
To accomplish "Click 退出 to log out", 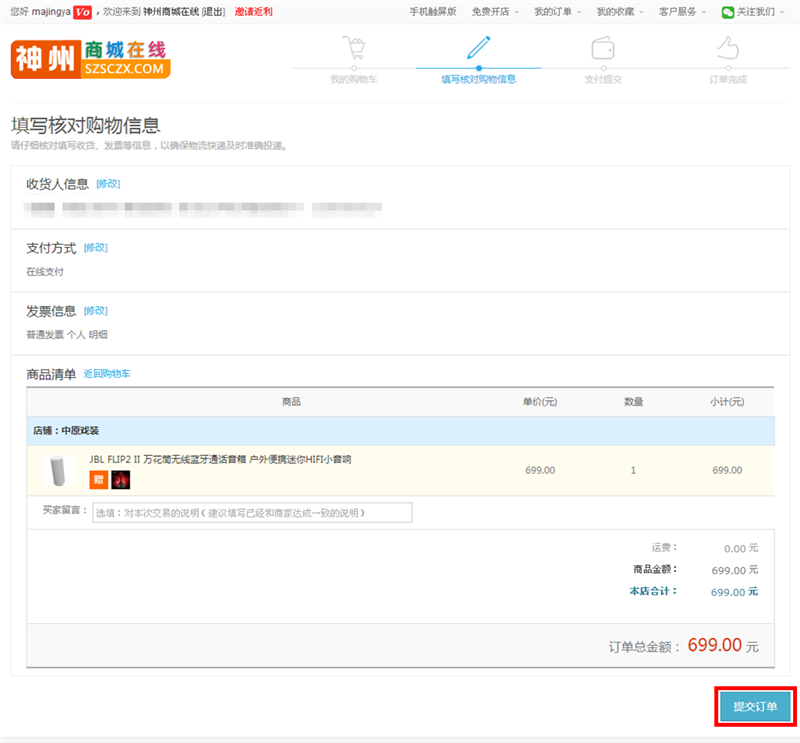I will [213, 12].
